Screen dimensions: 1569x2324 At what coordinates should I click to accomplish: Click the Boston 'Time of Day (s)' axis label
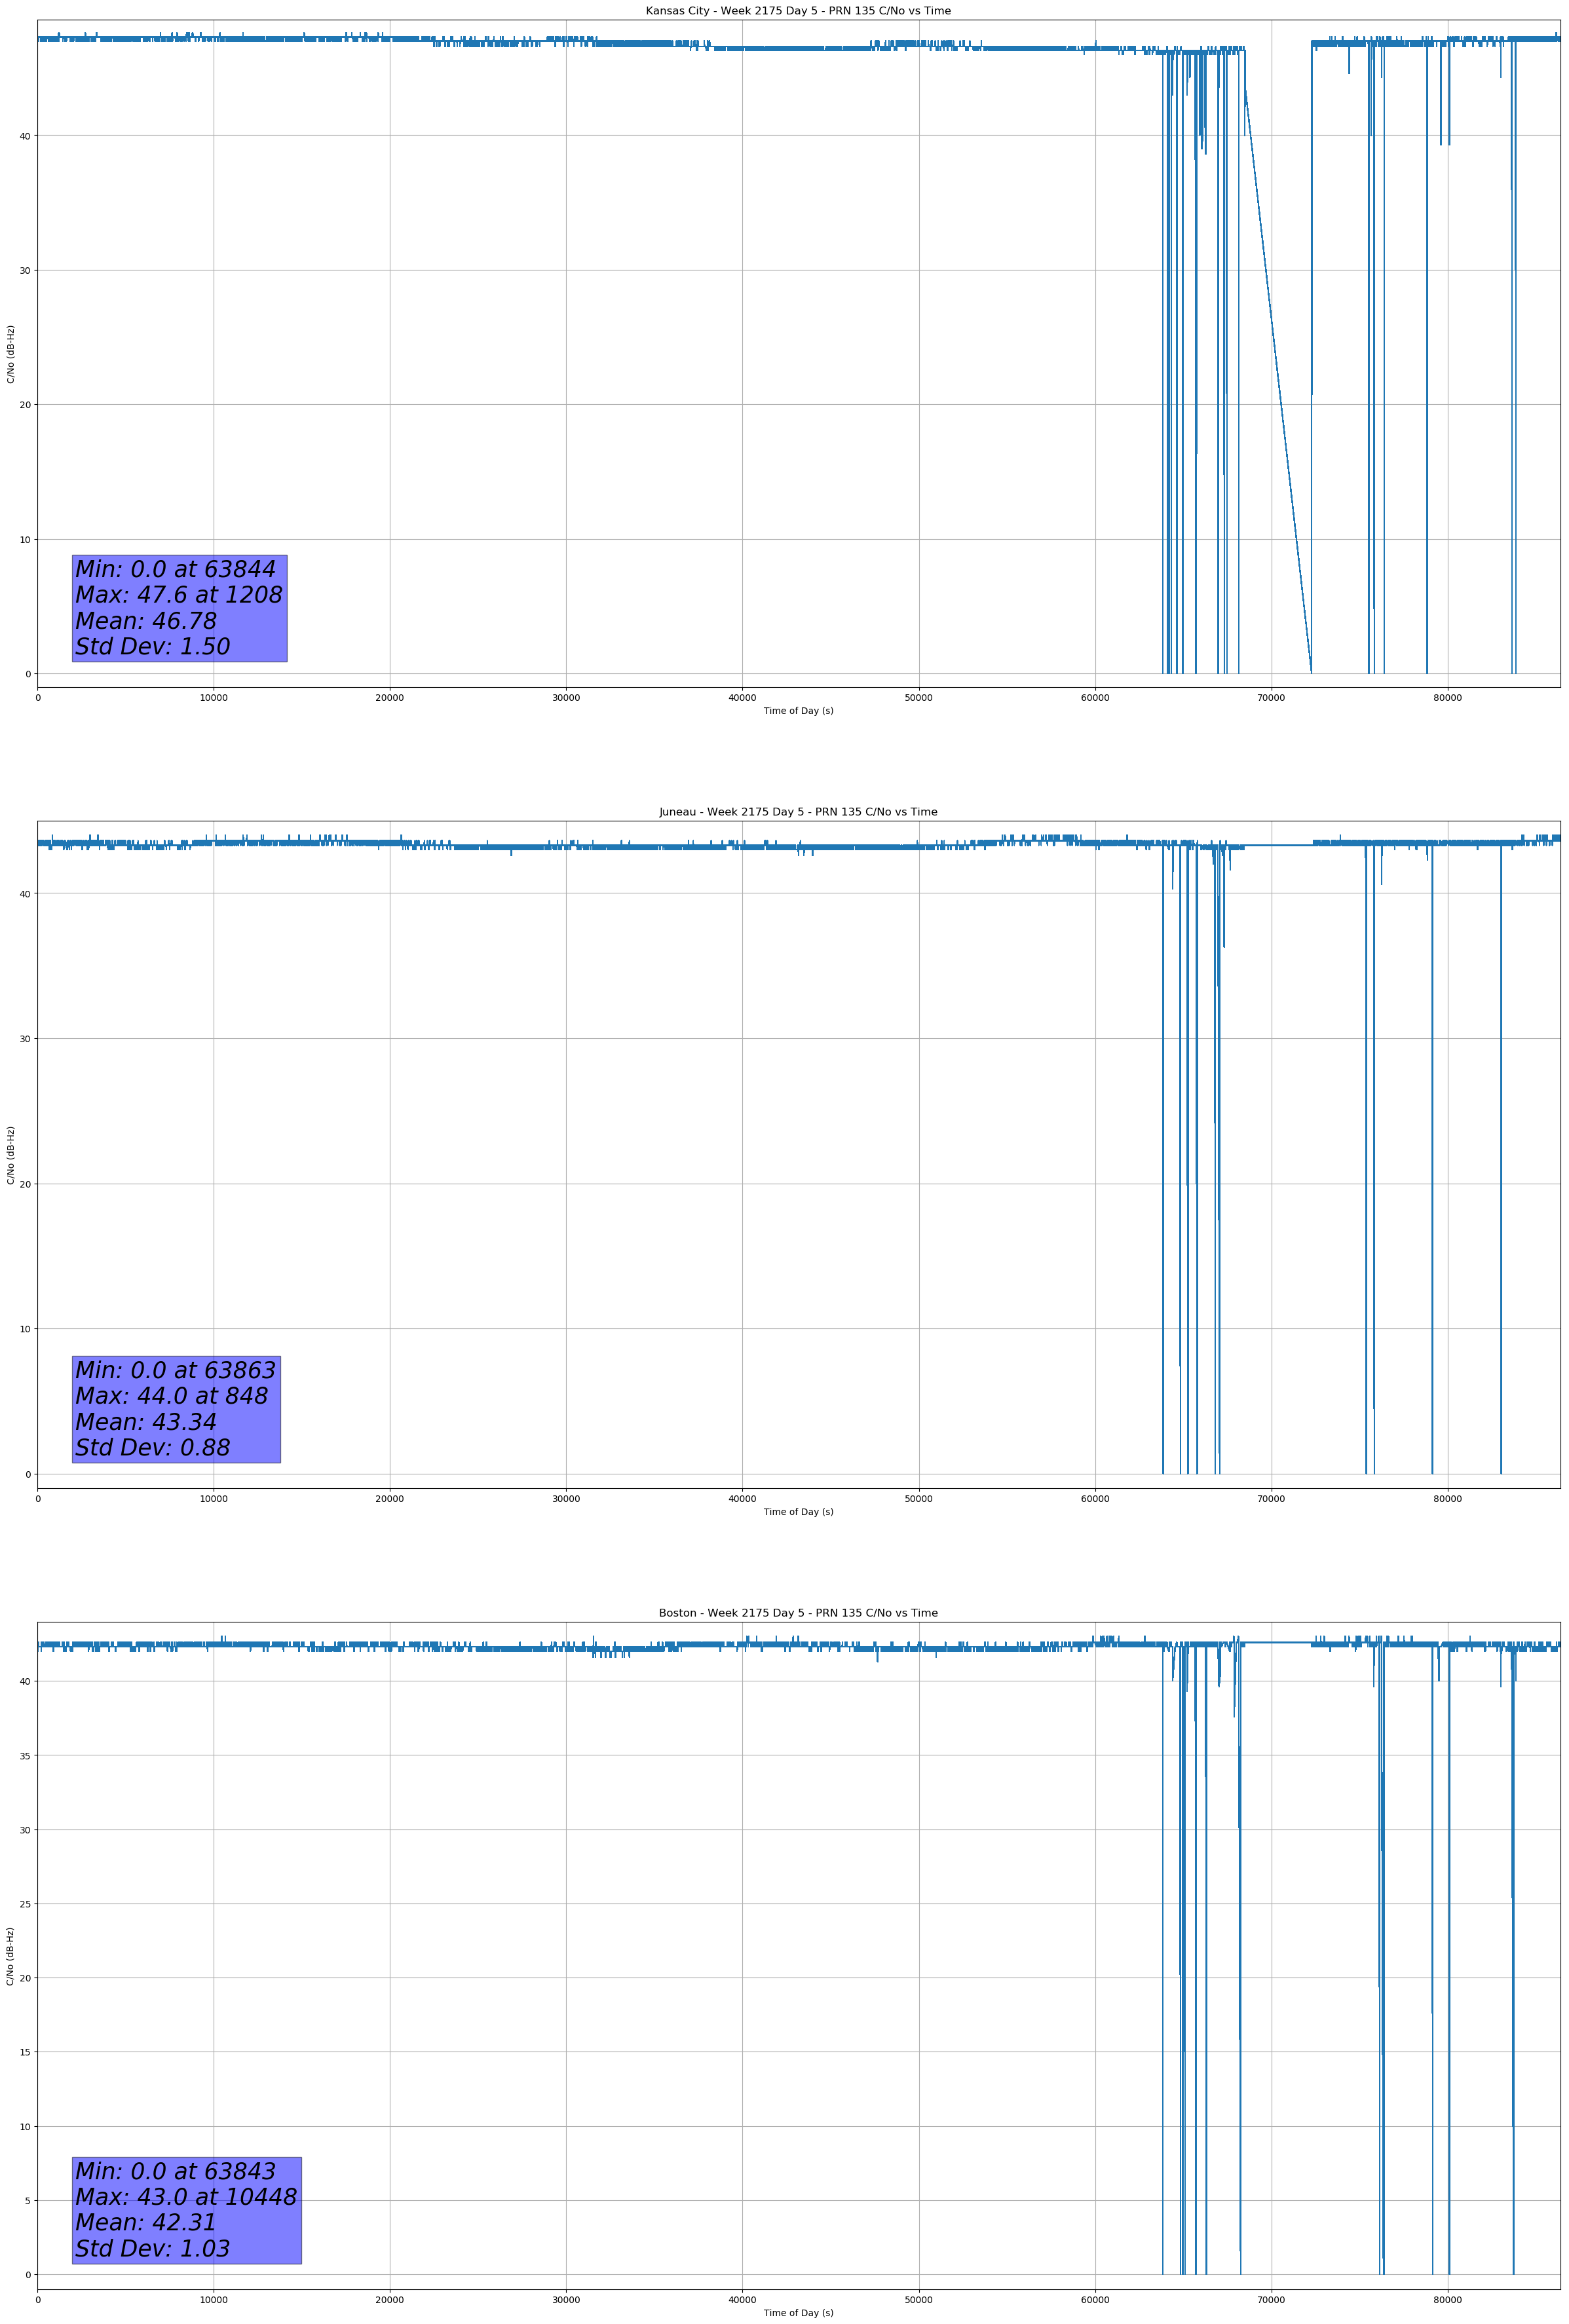(x=798, y=2313)
